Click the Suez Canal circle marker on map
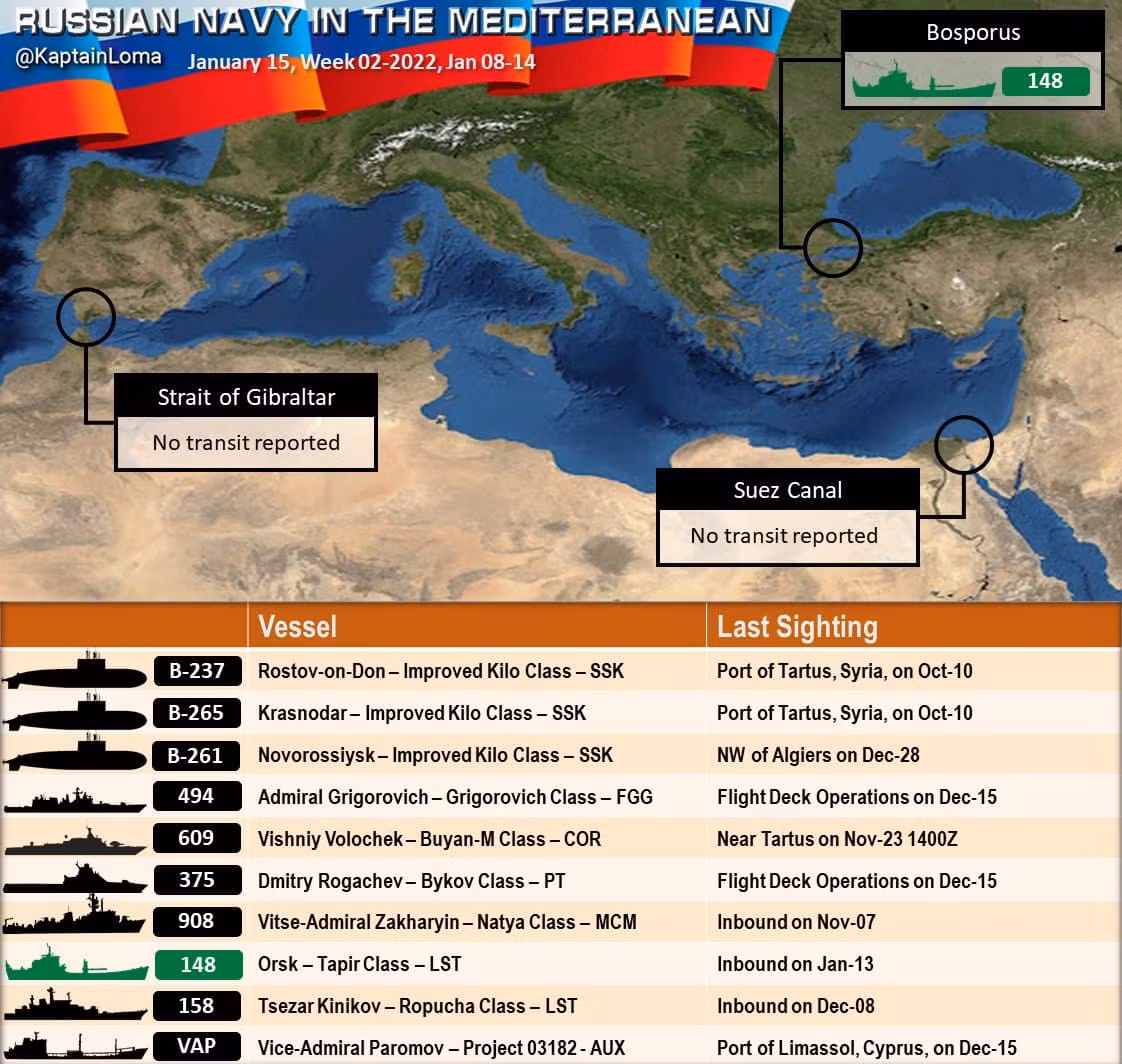Viewport: 1122px width, 1064px height. (x=964, y=445)
